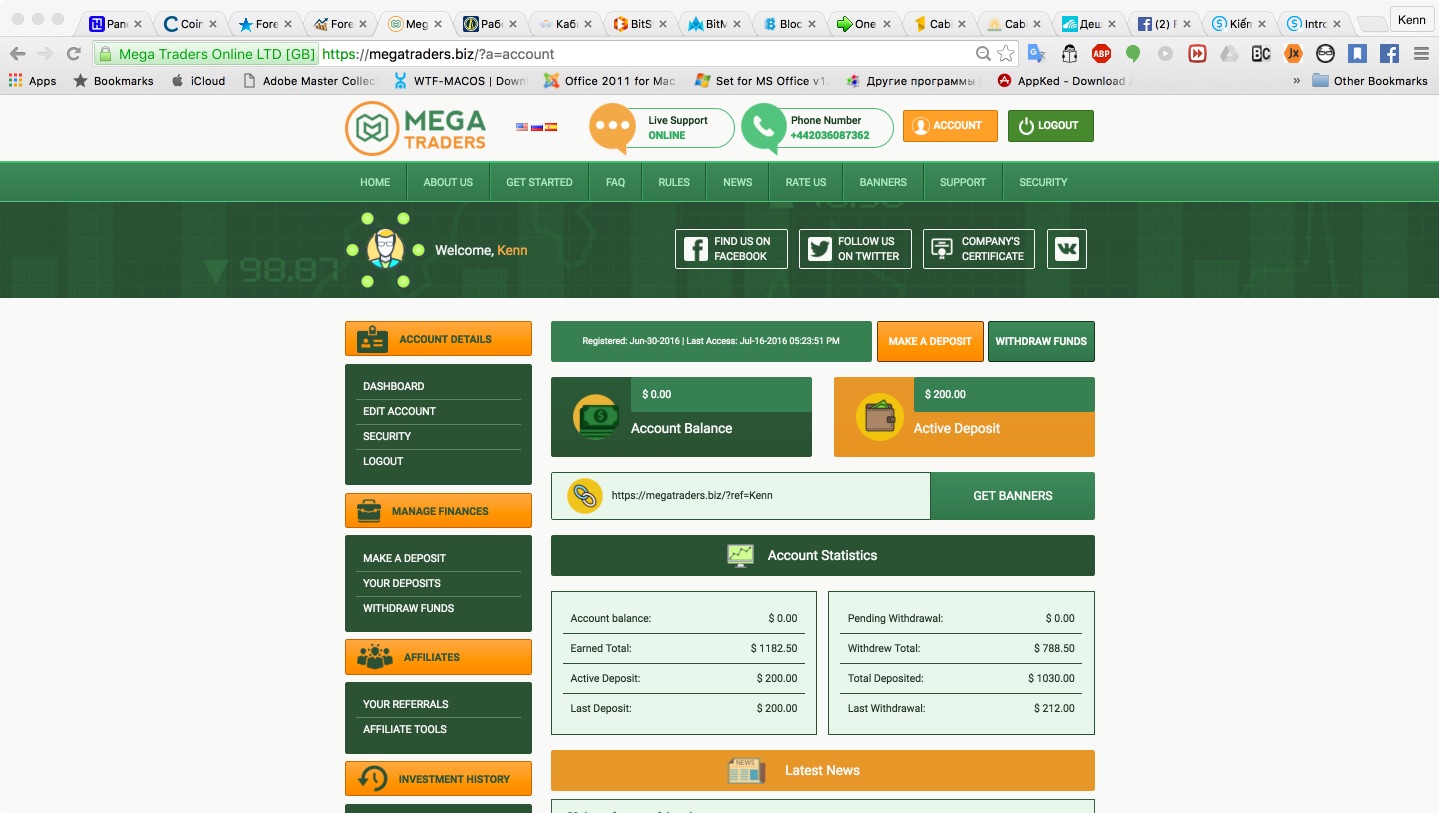1439x813 pixels.
Task: Open SECURITY navigation item
Action: [x=1043, y=182]
